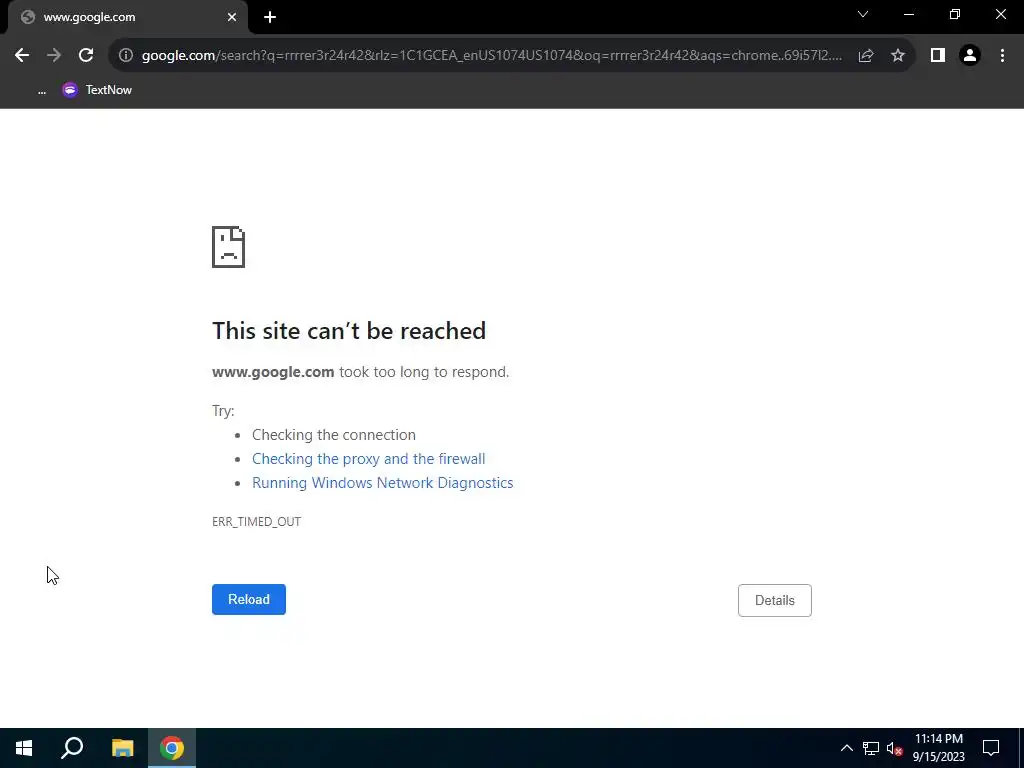Screen dimensions: 1024x768
Task: Open Windows taskbar search
Action: point(72,748)
